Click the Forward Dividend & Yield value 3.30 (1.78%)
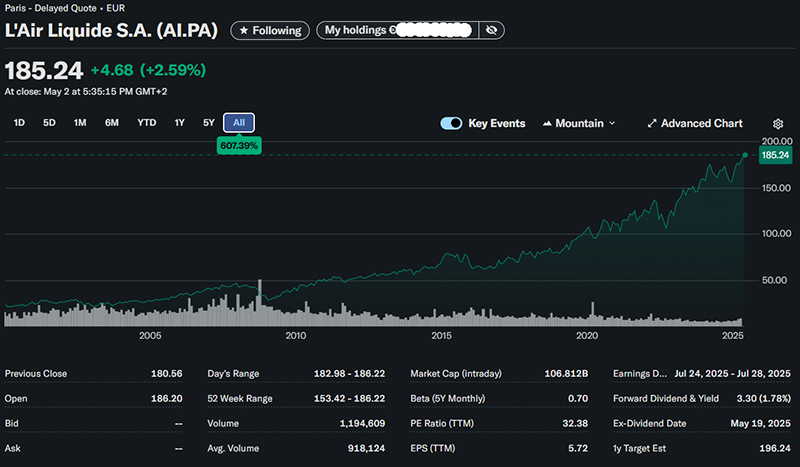Viewport: 800px width, 467px height. (x=763, y=399)
